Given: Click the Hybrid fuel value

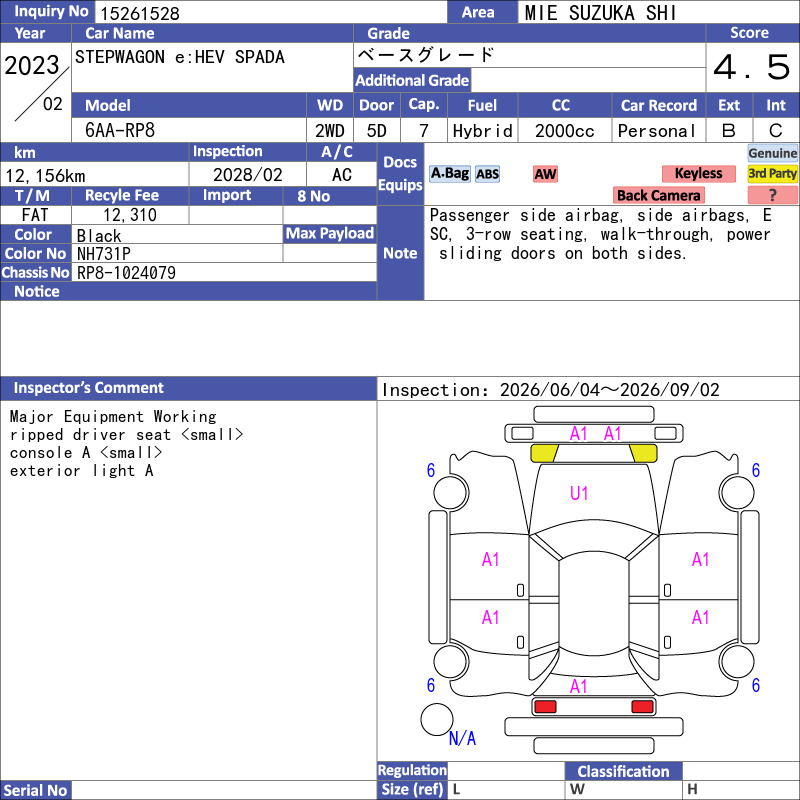Looking at the screenshot, I should (x=483, y=131).
